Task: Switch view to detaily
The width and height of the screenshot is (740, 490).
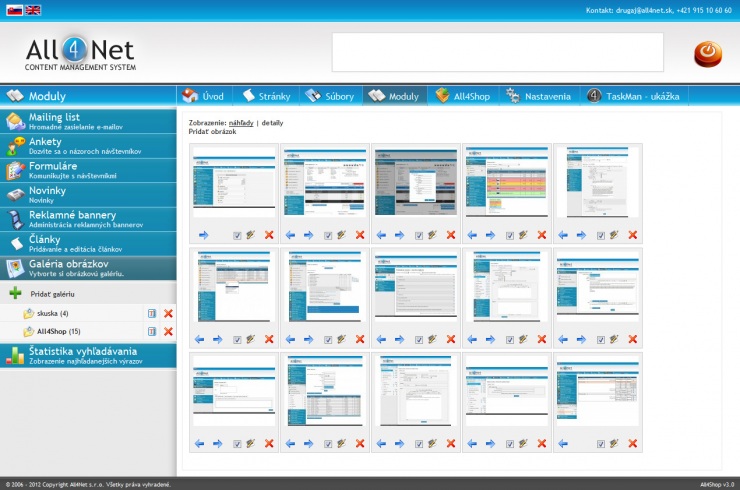Action: click(272, 122)
